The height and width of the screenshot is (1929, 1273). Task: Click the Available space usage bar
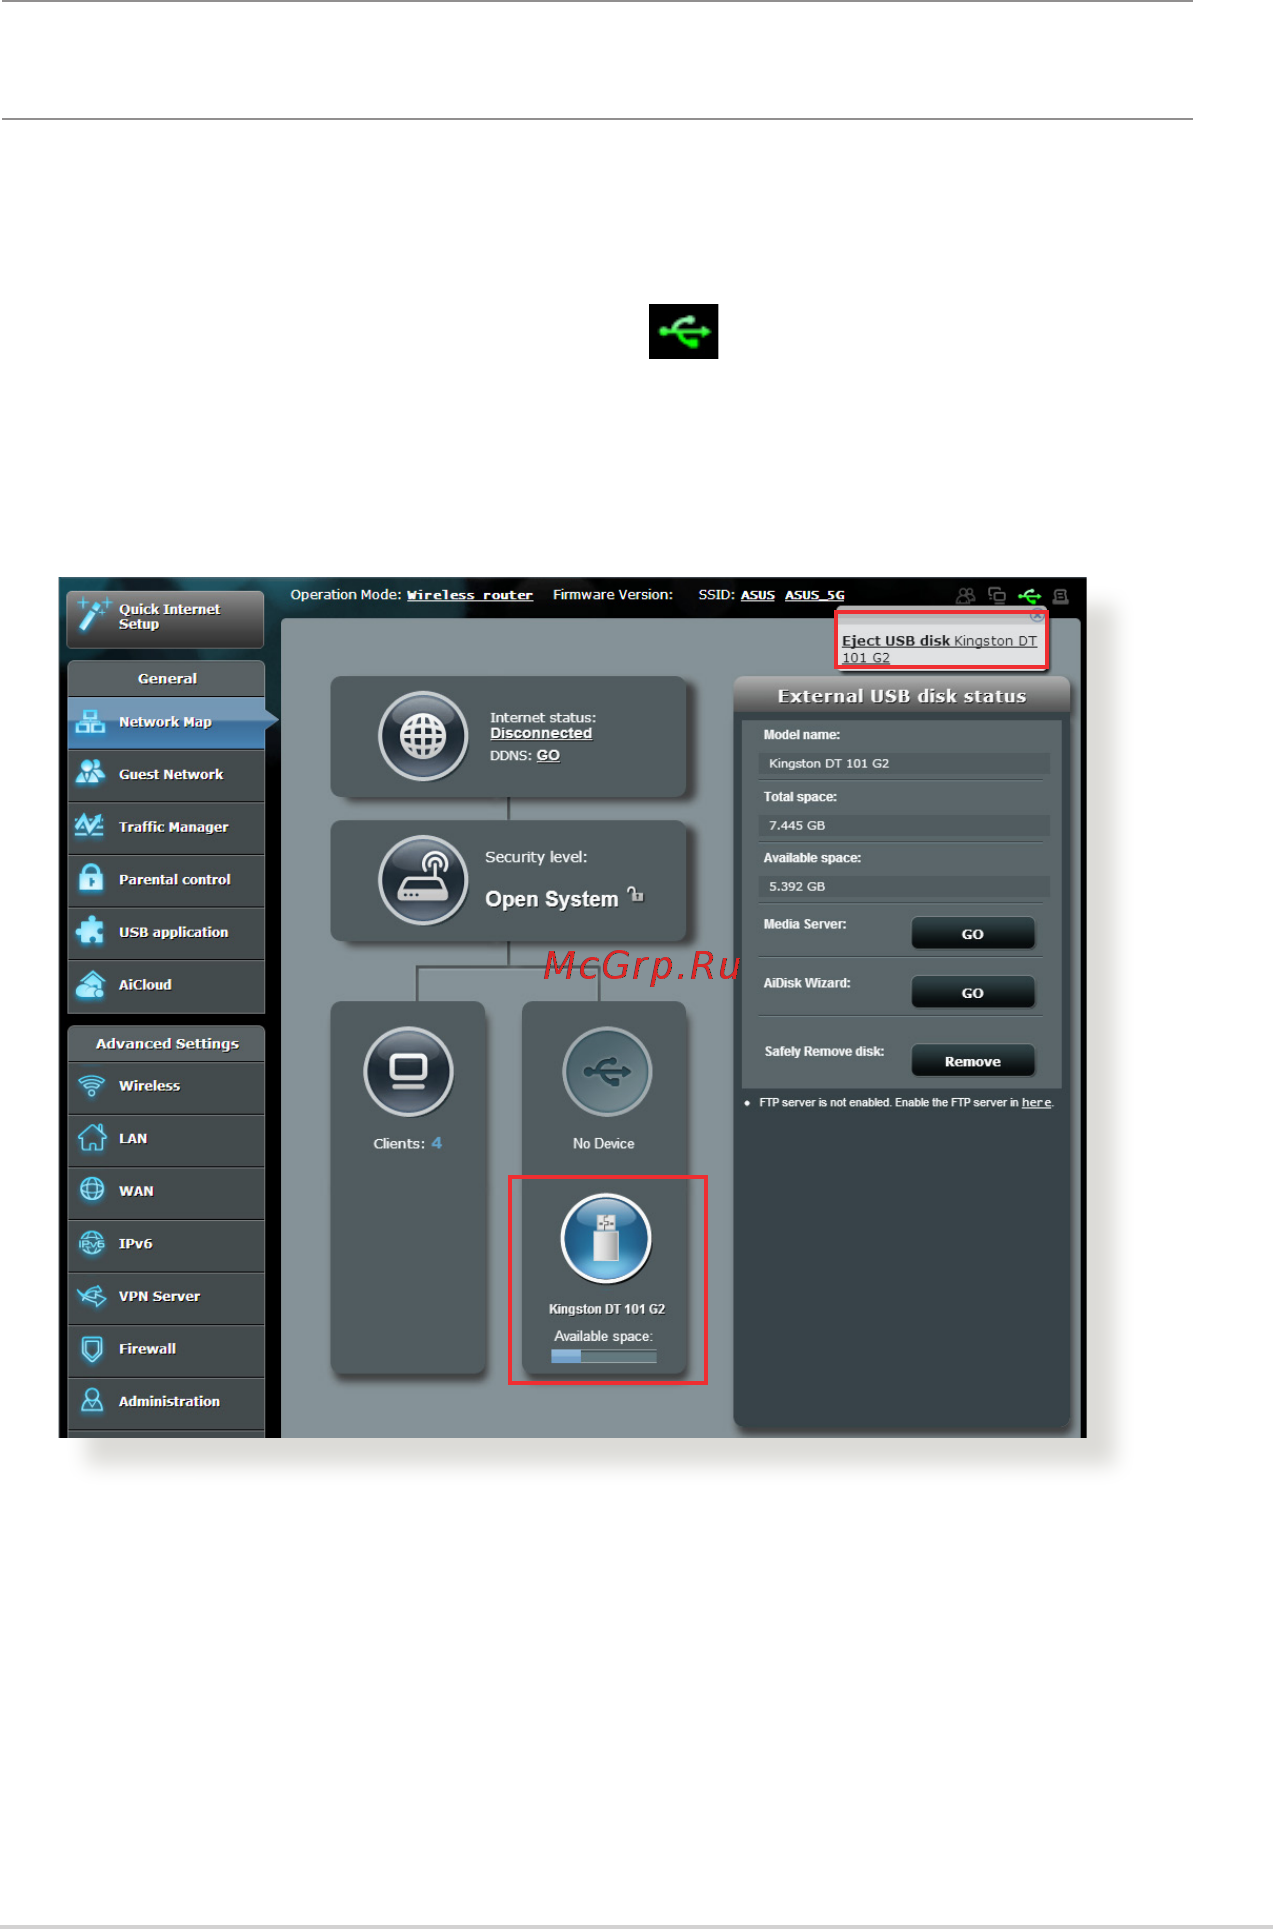604,1356
